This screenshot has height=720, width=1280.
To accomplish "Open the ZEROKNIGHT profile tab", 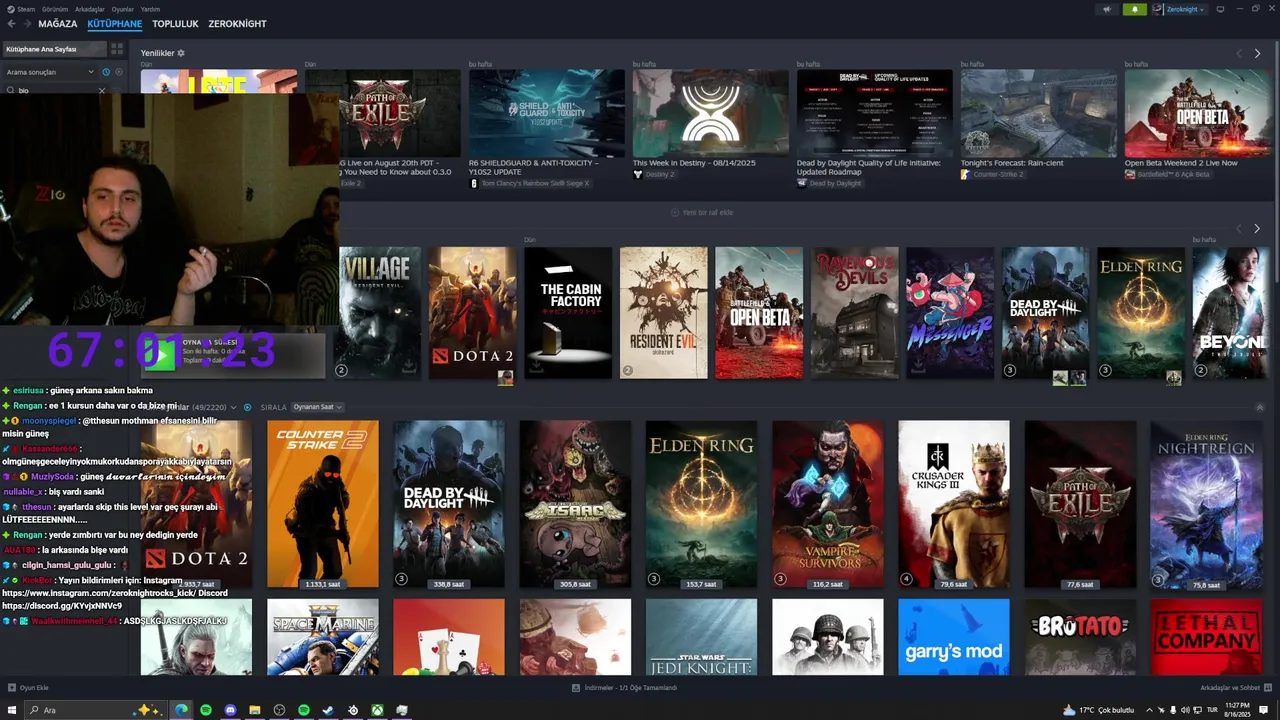I will click(x=237, y=23).
